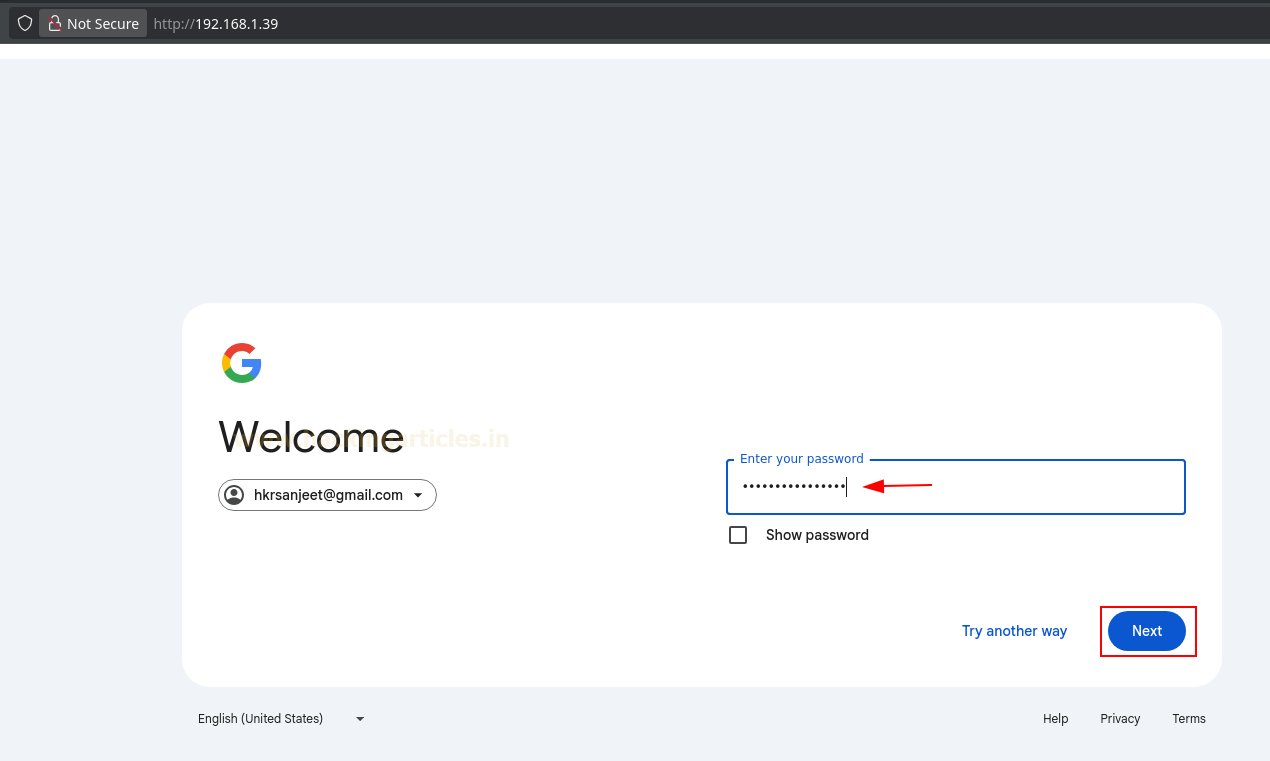Screen dimensions: 1270x761
Task: Open the hkrsanjeet@gmail.com account switcher
Action: pos(327,495)
